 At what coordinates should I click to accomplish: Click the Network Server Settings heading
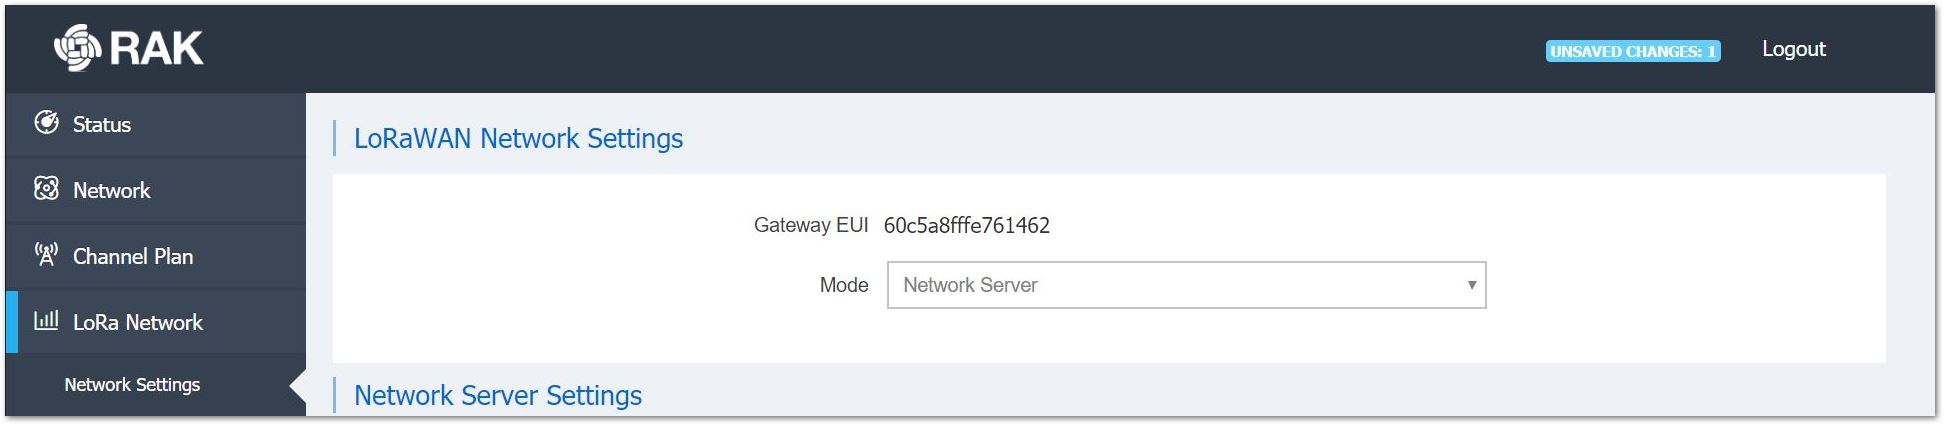tap(498, 395)
